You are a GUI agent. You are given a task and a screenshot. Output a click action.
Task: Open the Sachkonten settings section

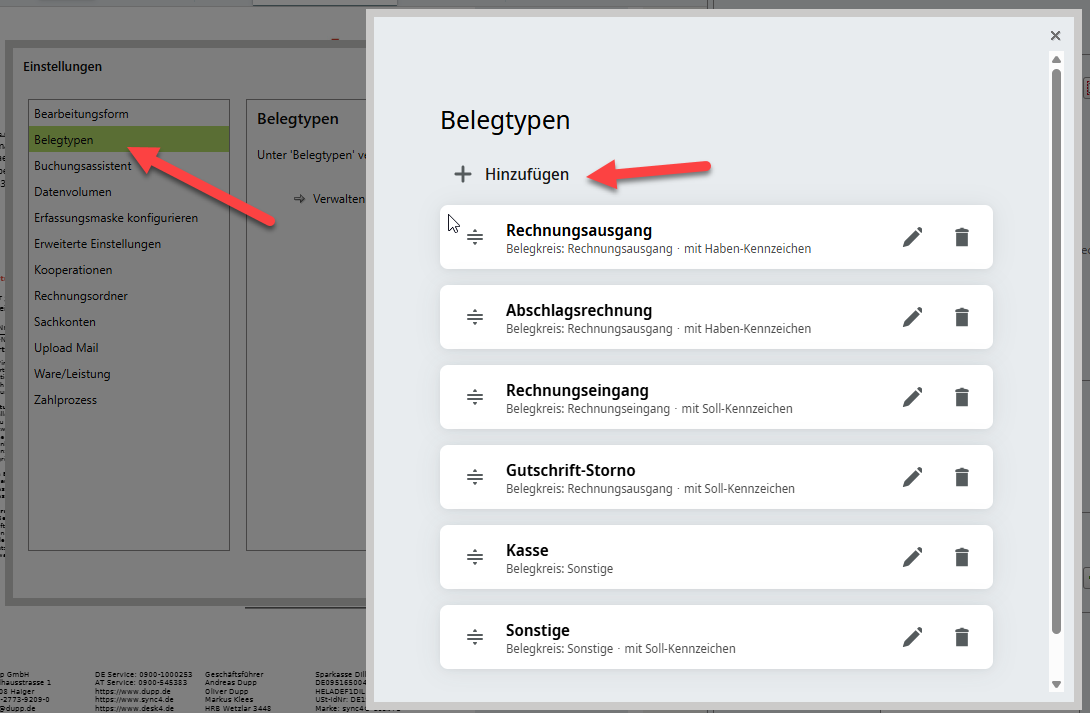(x=65, y=322)
